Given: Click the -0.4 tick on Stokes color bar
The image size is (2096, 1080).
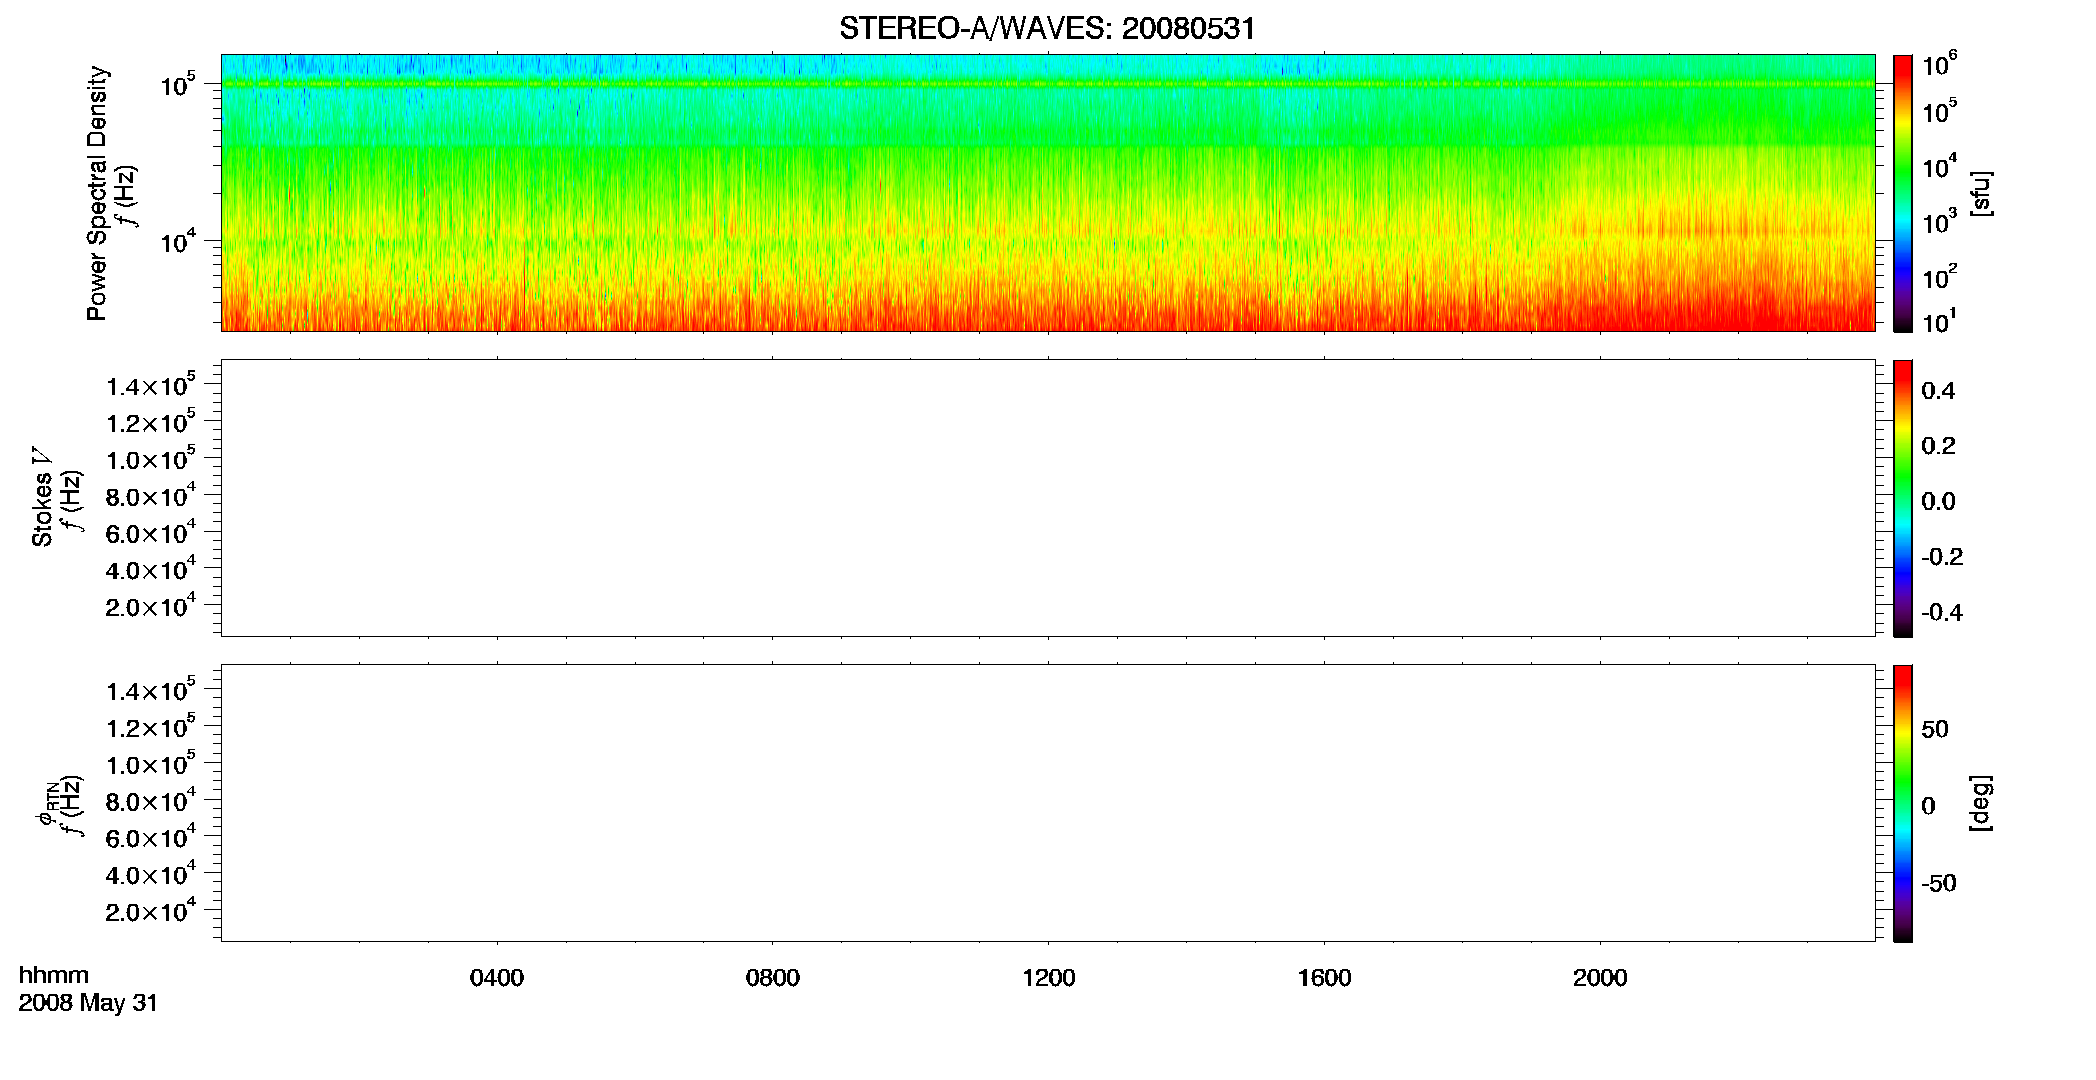Looking at the screenshot, I should 1942,613.
